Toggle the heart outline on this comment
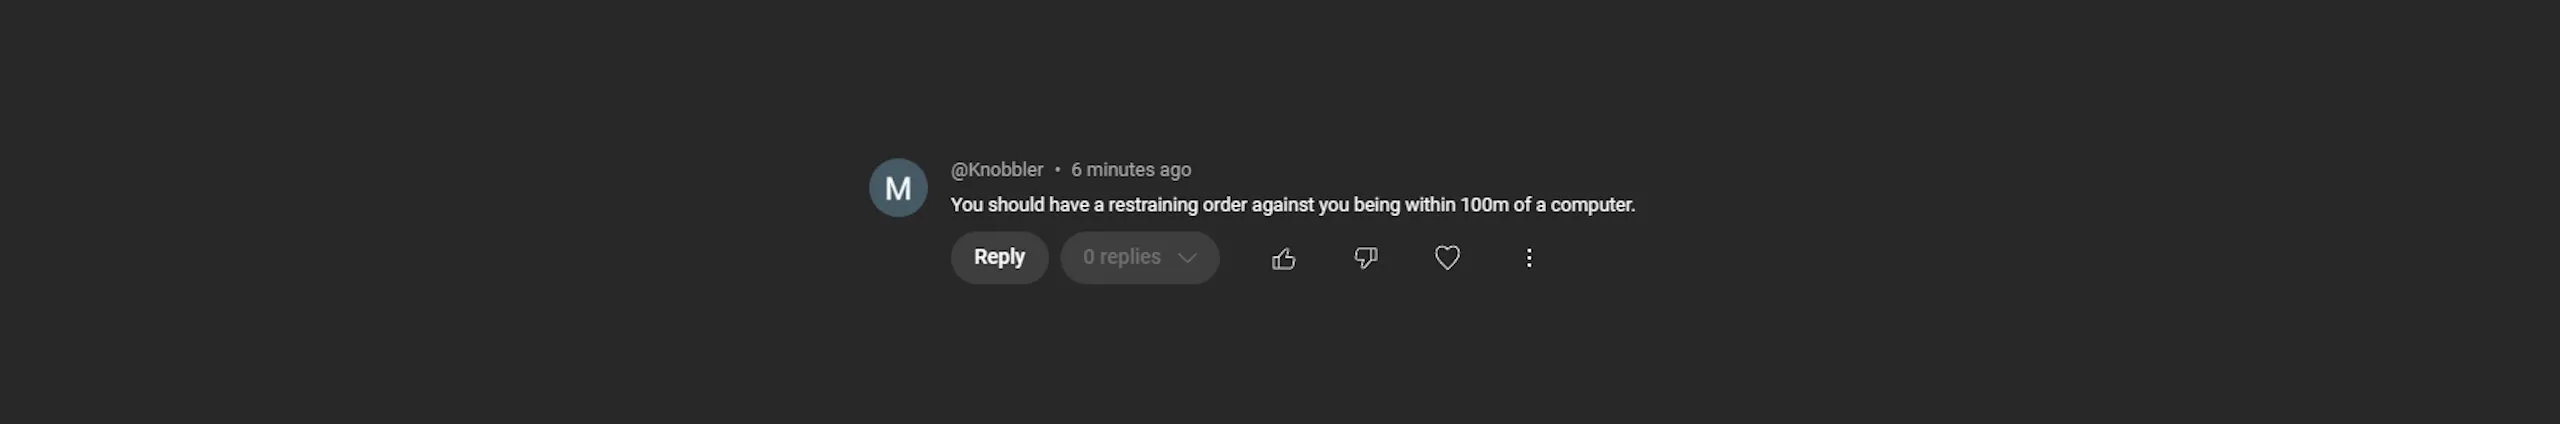2560x424 pixels. [1447, 258]
